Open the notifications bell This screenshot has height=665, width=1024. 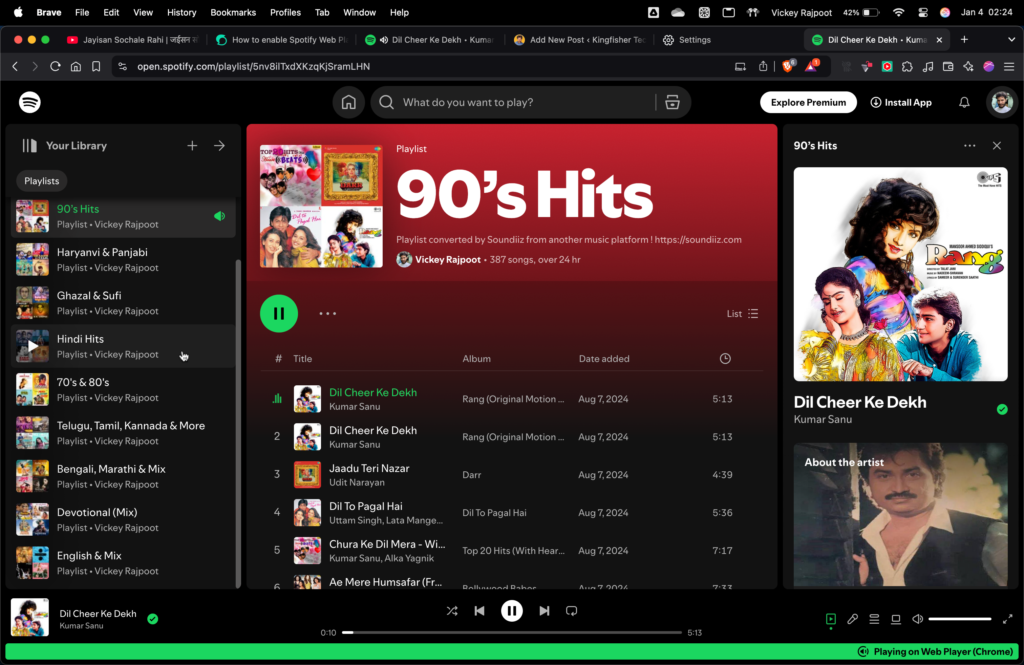pyautogui.click(x=964, y=103)
